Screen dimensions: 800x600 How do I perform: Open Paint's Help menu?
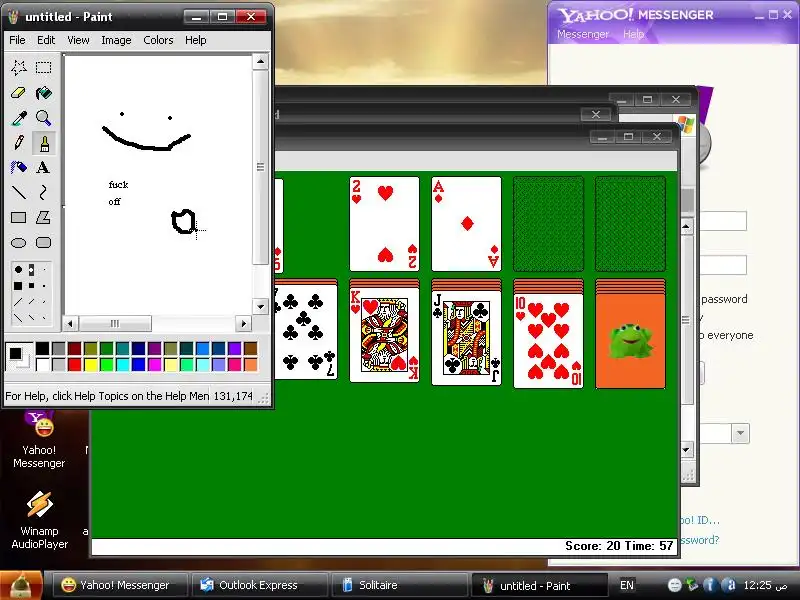tap(195, 40)
